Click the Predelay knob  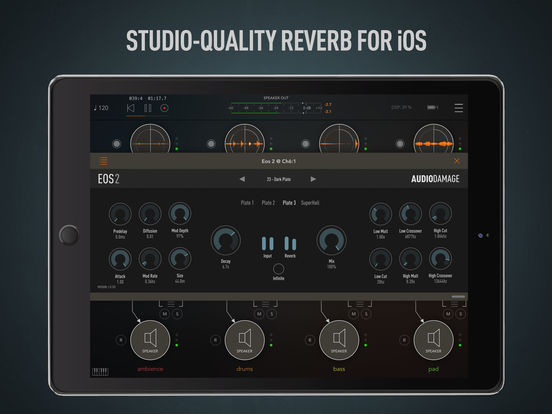(x=120, y=214)
